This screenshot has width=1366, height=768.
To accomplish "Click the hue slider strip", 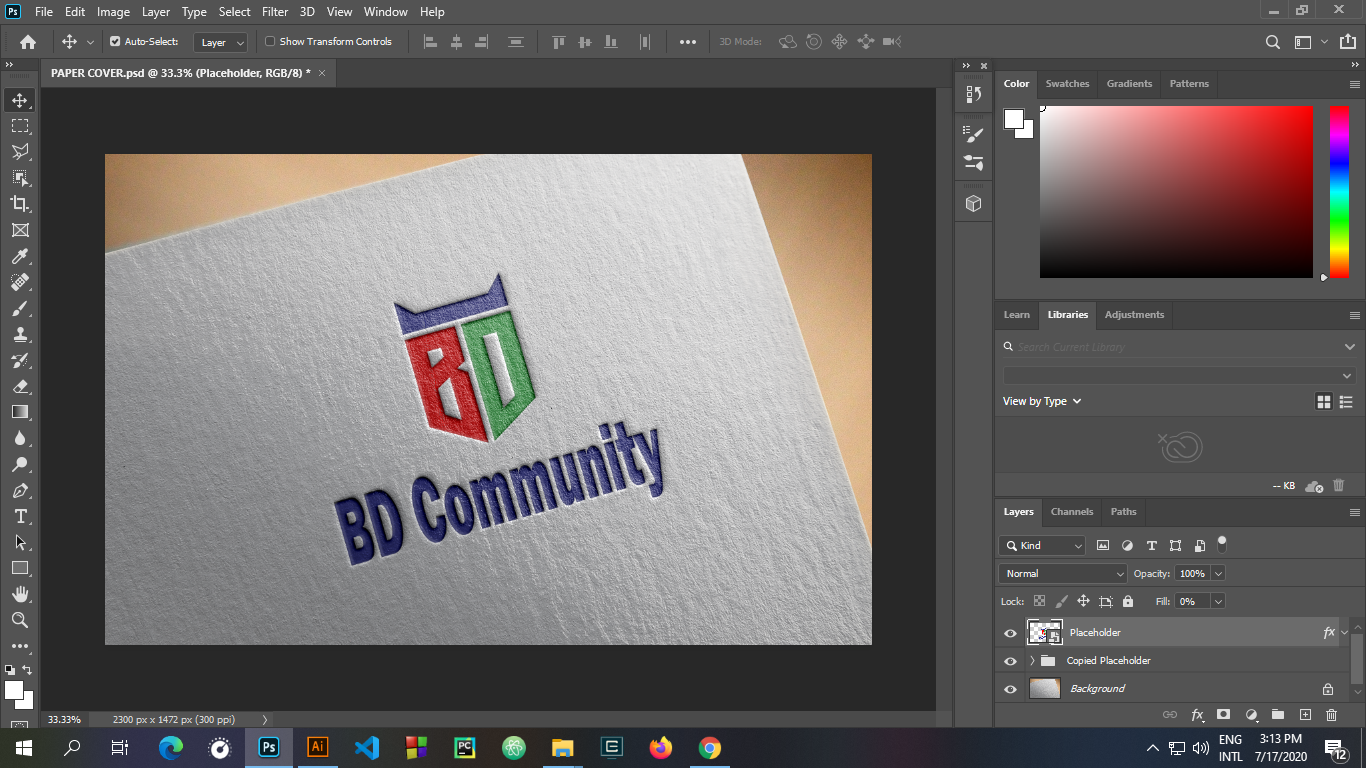I will 1339,192.
